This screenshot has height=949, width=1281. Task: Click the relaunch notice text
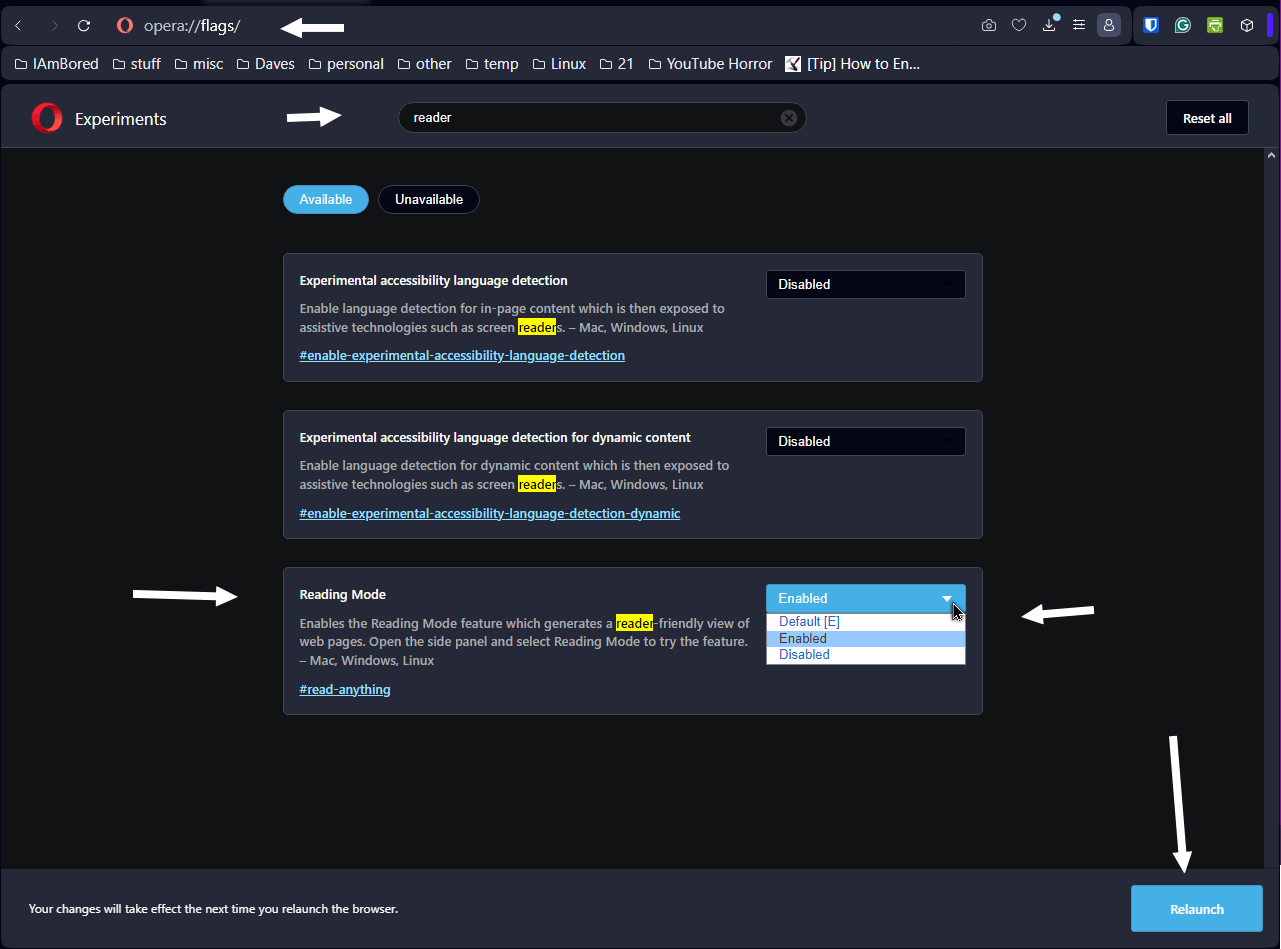[x=213, y=909]
